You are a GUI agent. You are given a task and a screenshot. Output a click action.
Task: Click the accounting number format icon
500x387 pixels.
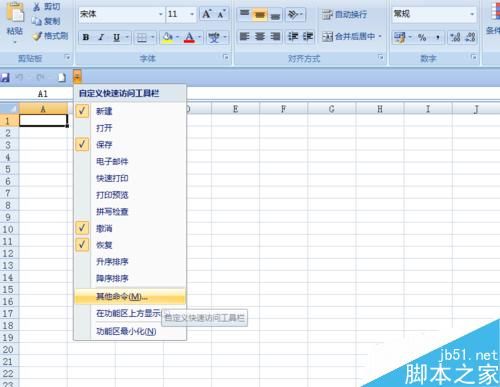coord(399,37)
